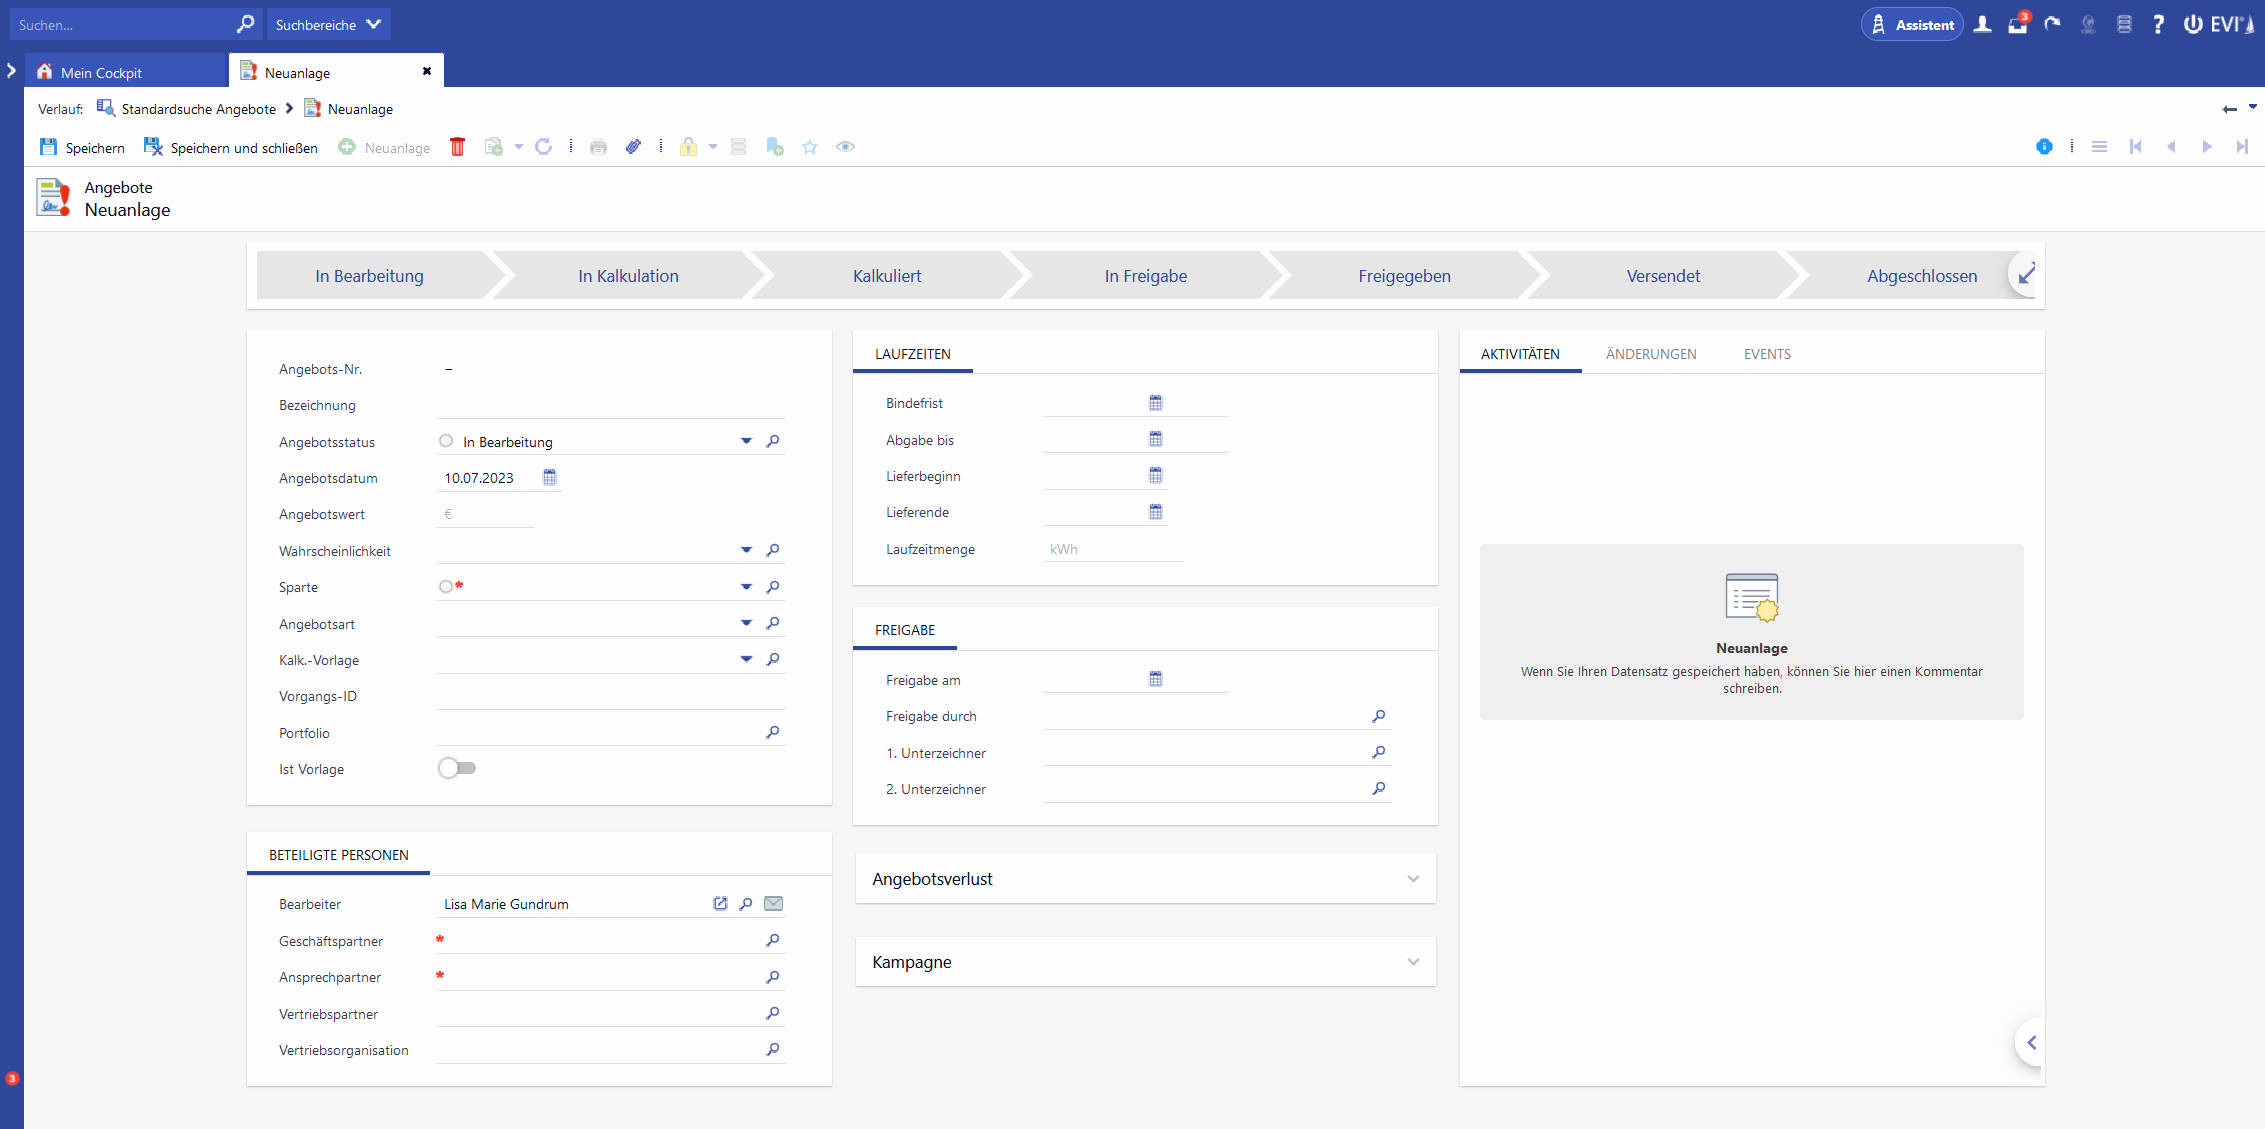Click the printer icon

point(598,147)
